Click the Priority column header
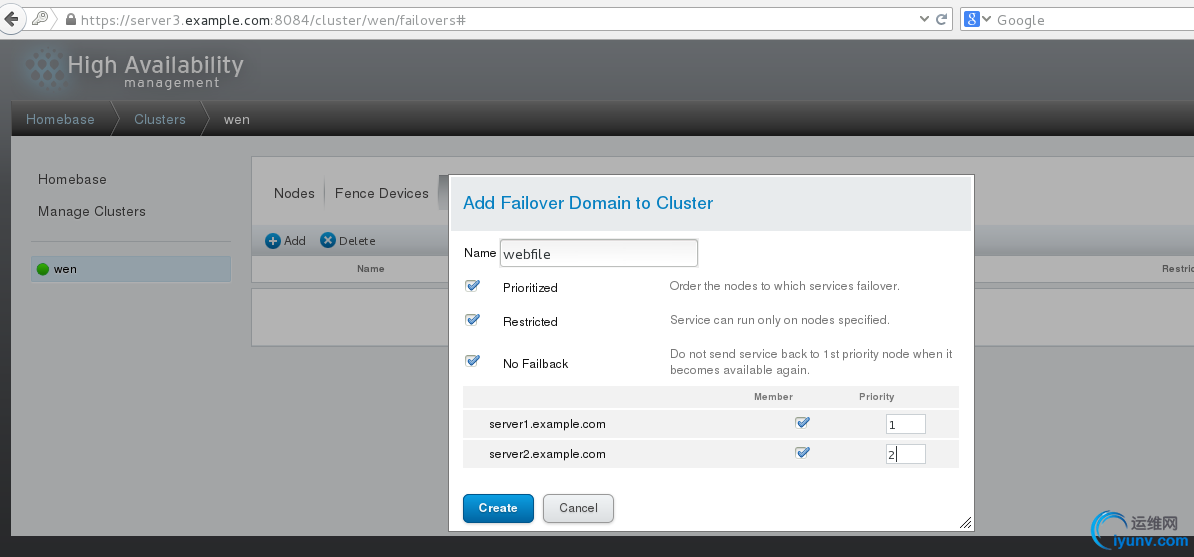This screenshot has height=557, width=1194. [x=876, y=397]
